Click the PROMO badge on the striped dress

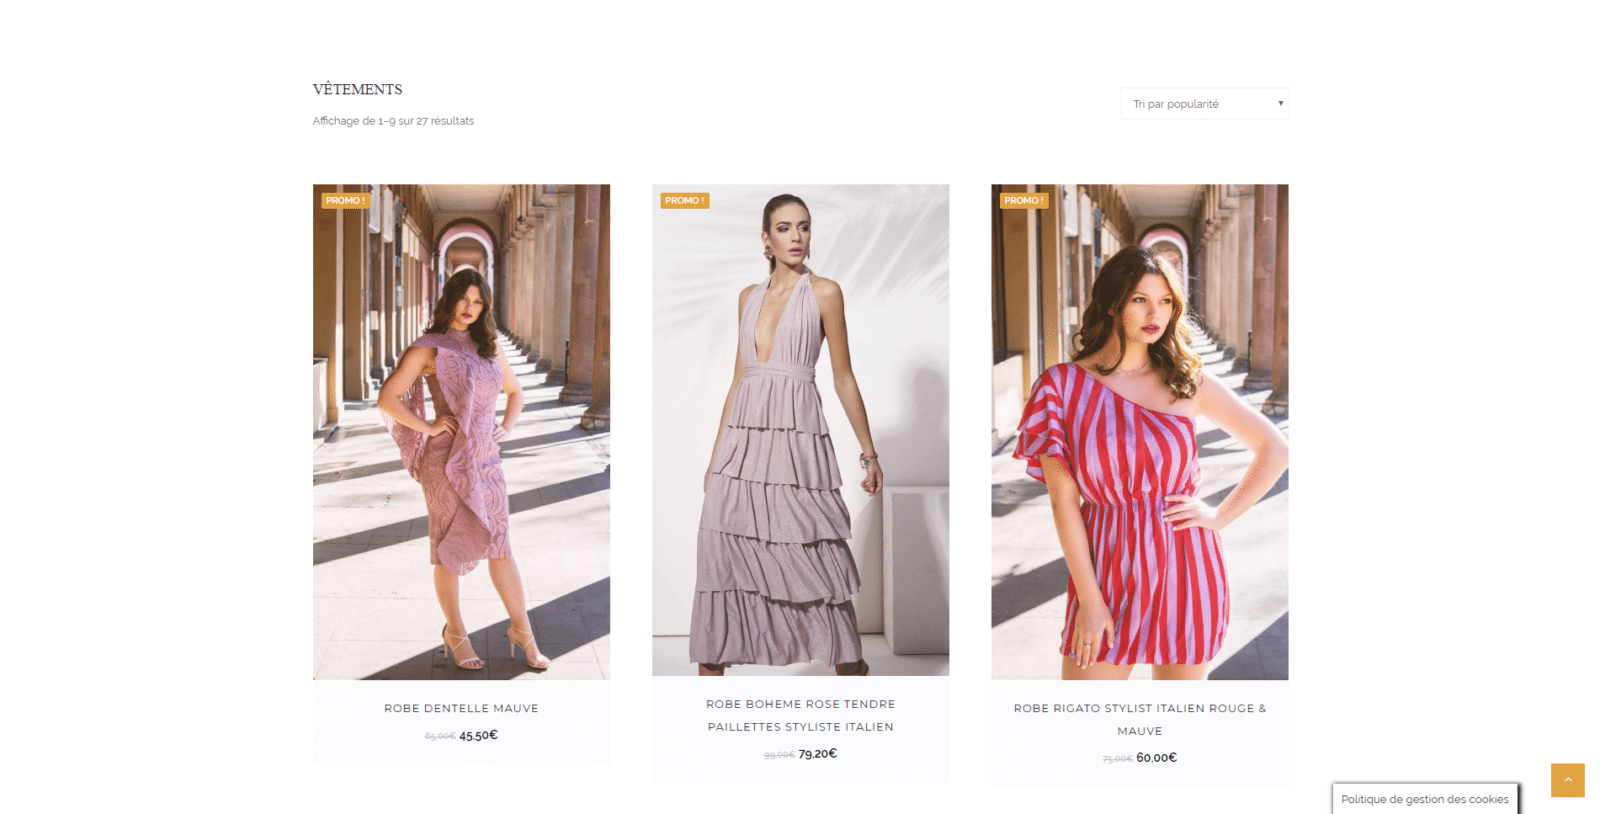point(1024,201)
